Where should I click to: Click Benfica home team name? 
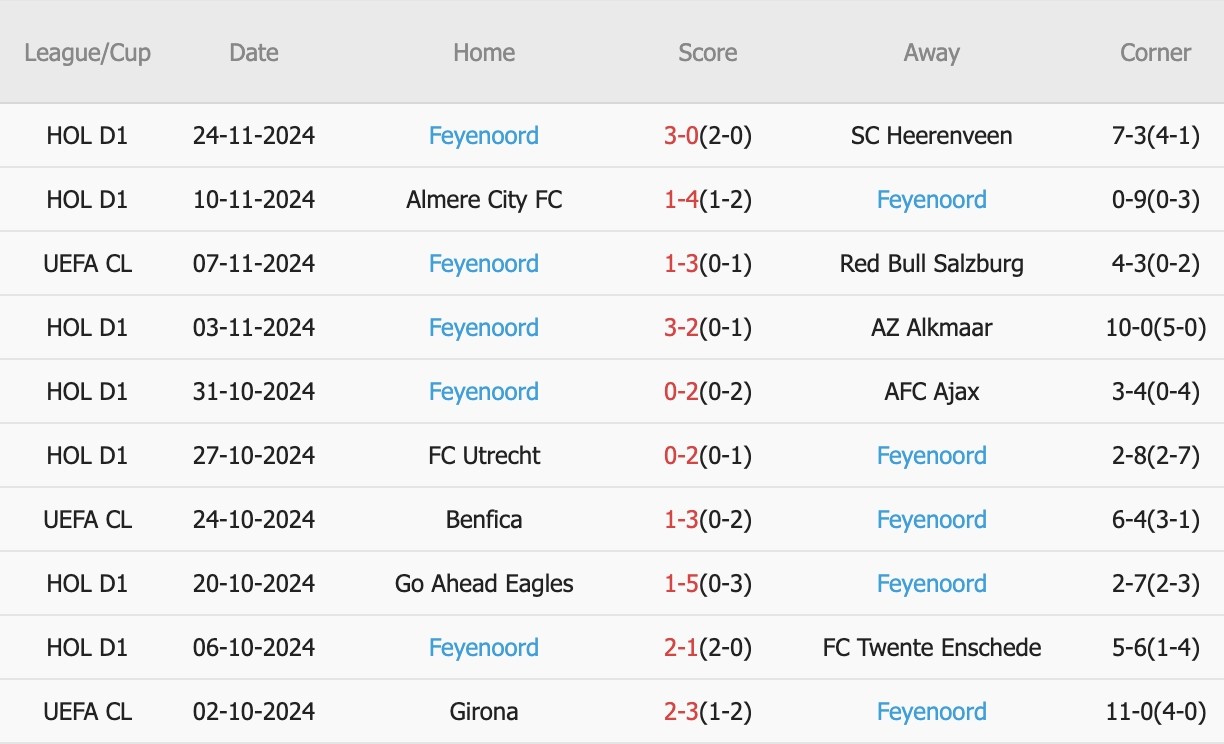coord(484,520)
